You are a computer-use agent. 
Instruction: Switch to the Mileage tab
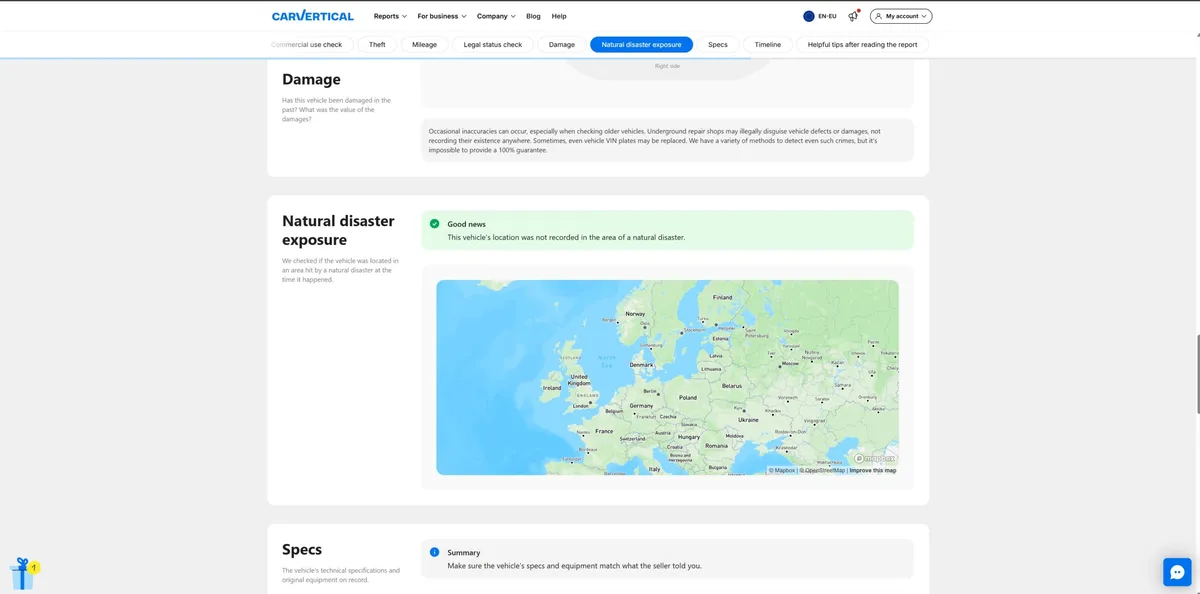pos(425,44)
